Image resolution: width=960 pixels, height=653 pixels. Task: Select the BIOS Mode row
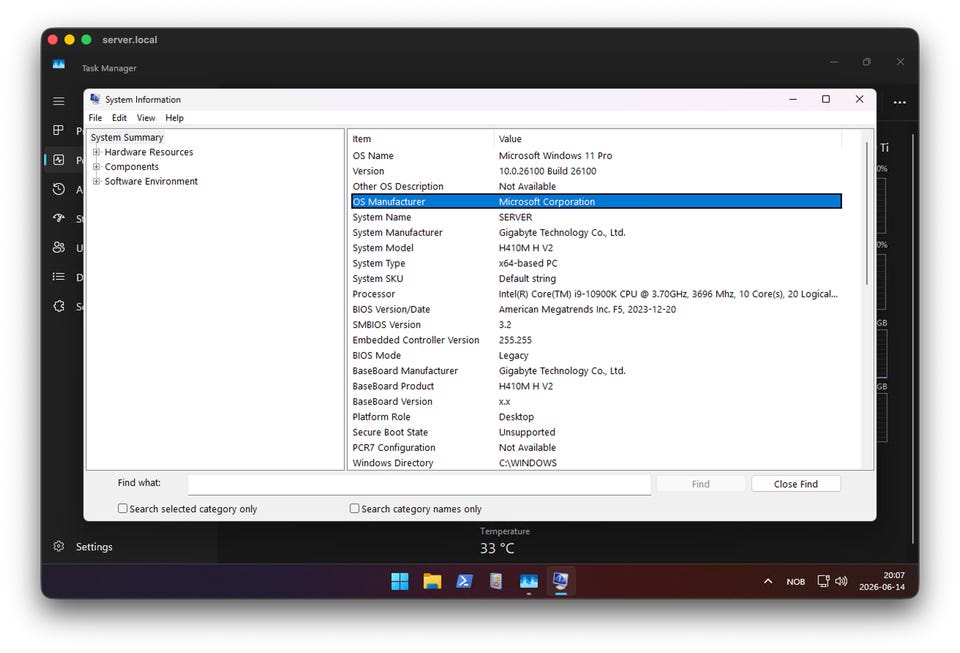(596, 355)
